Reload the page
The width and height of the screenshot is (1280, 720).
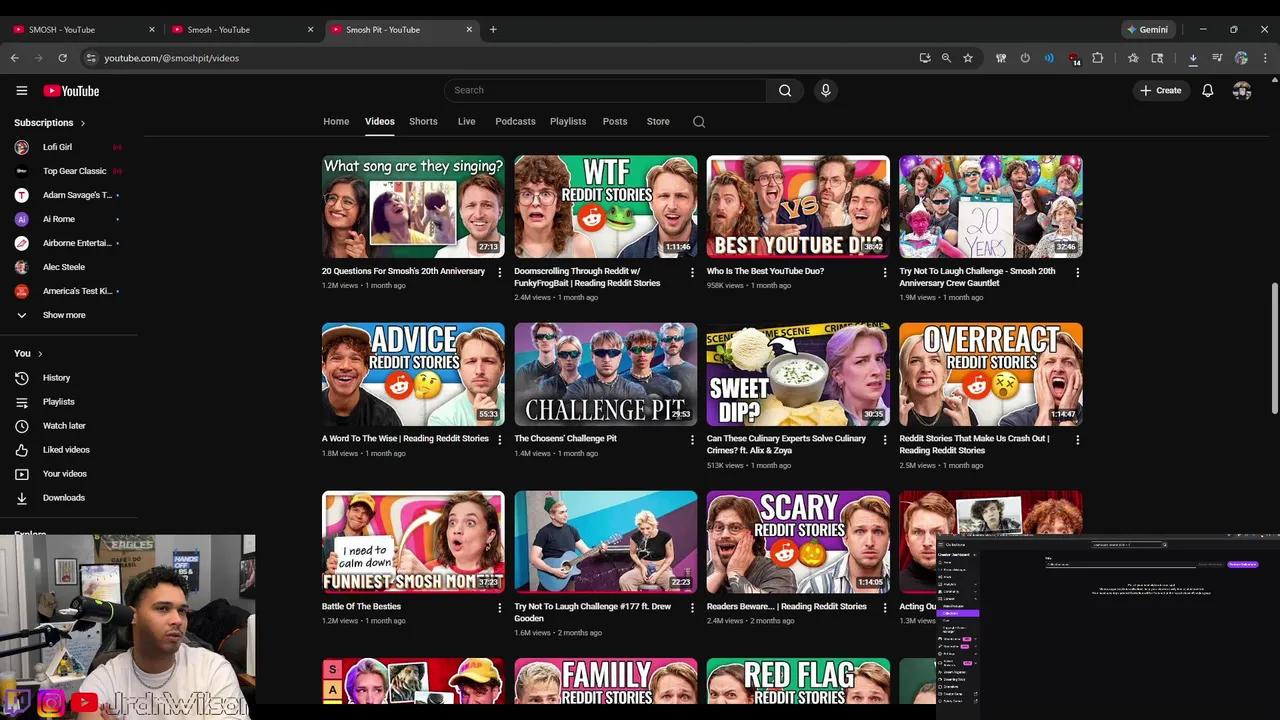62,58
